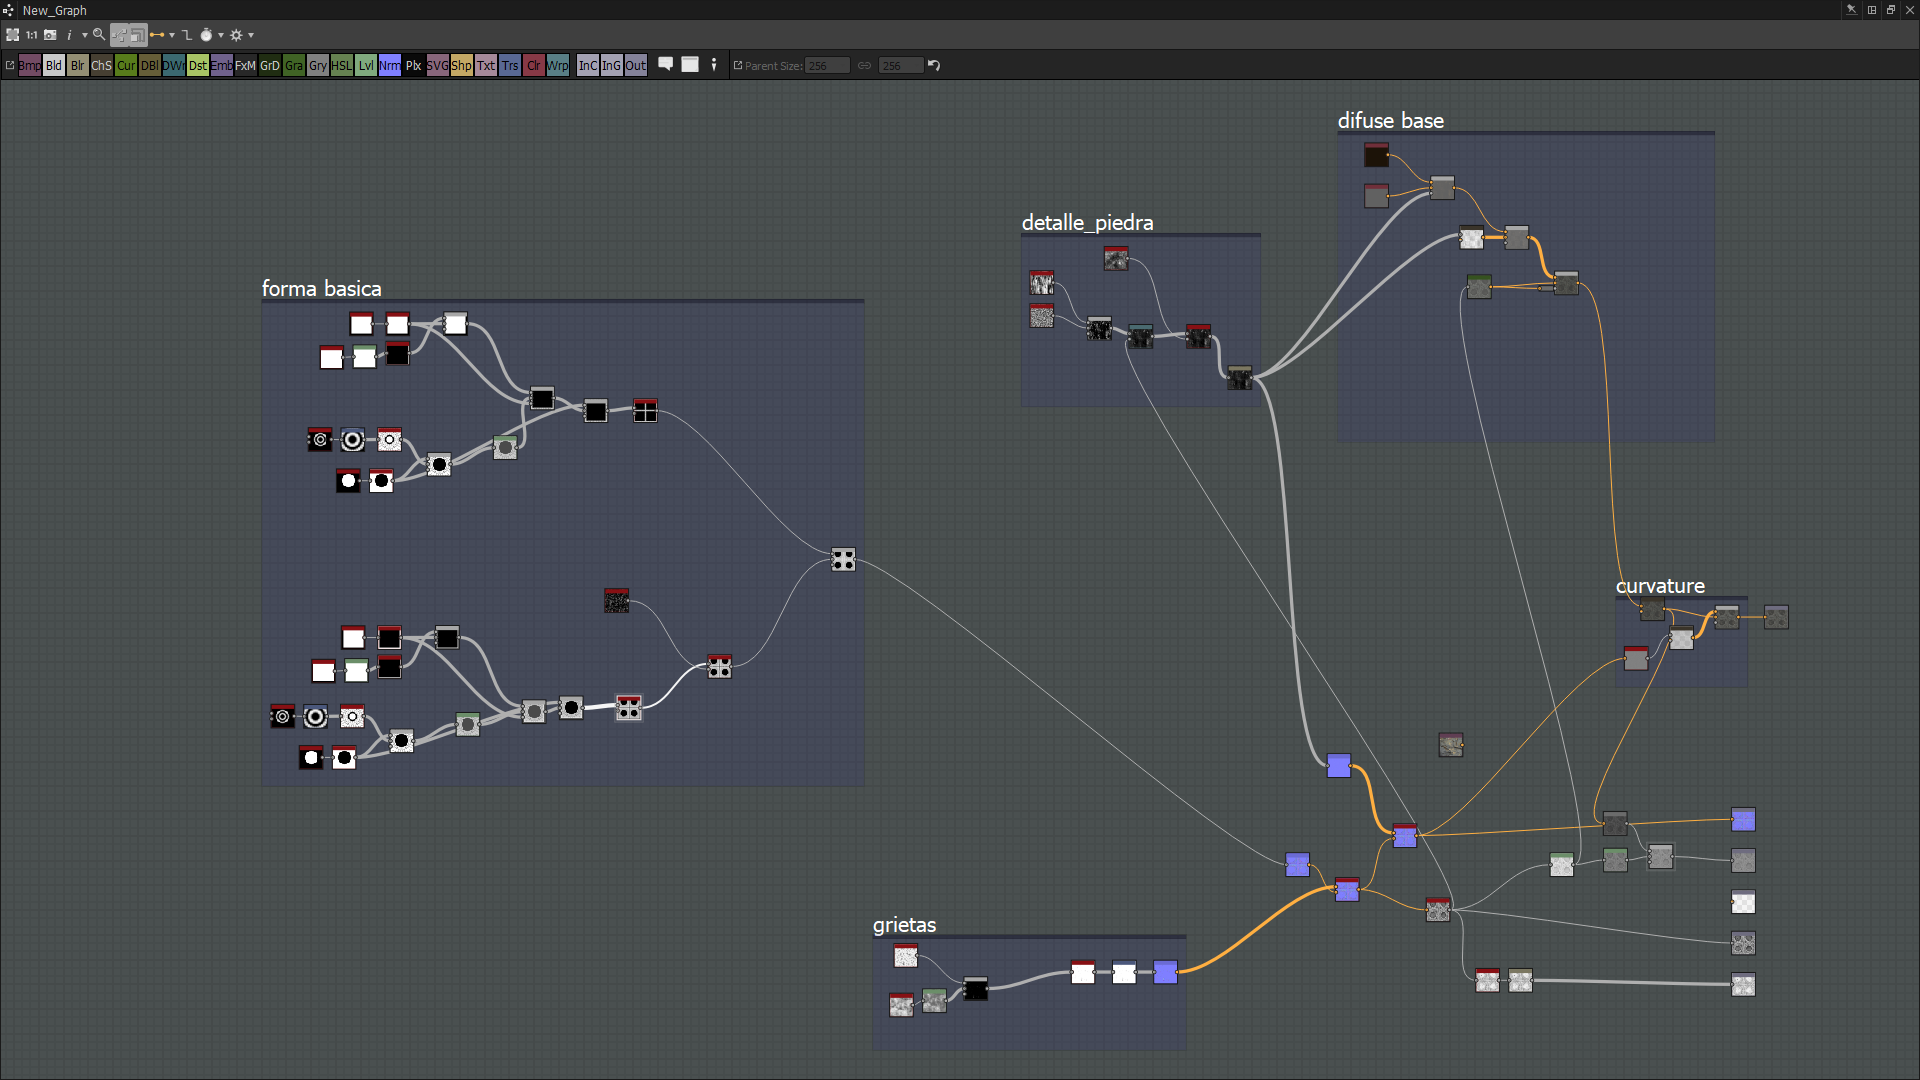Add a Warp node with Wrp
1920x1080 pixels.
point(558,66)
